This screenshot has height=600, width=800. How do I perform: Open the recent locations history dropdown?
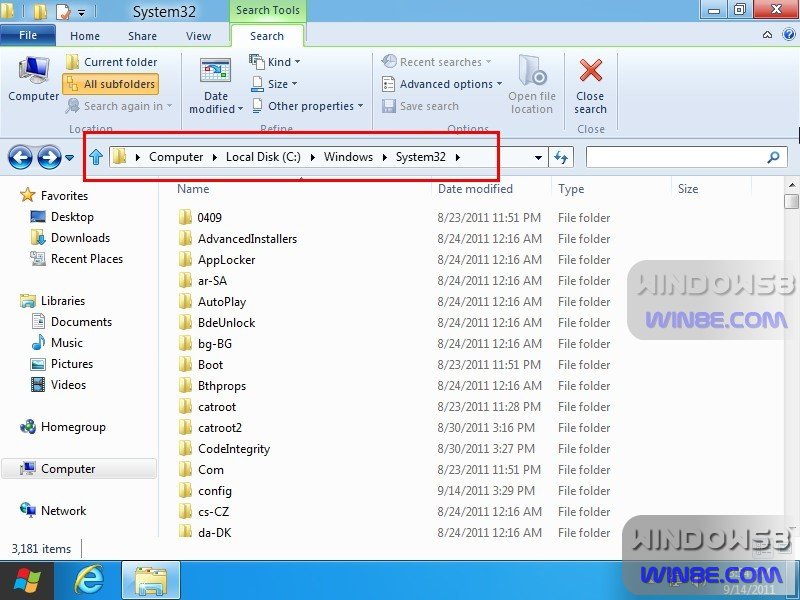pyautogui.click(x=70, y=158)
